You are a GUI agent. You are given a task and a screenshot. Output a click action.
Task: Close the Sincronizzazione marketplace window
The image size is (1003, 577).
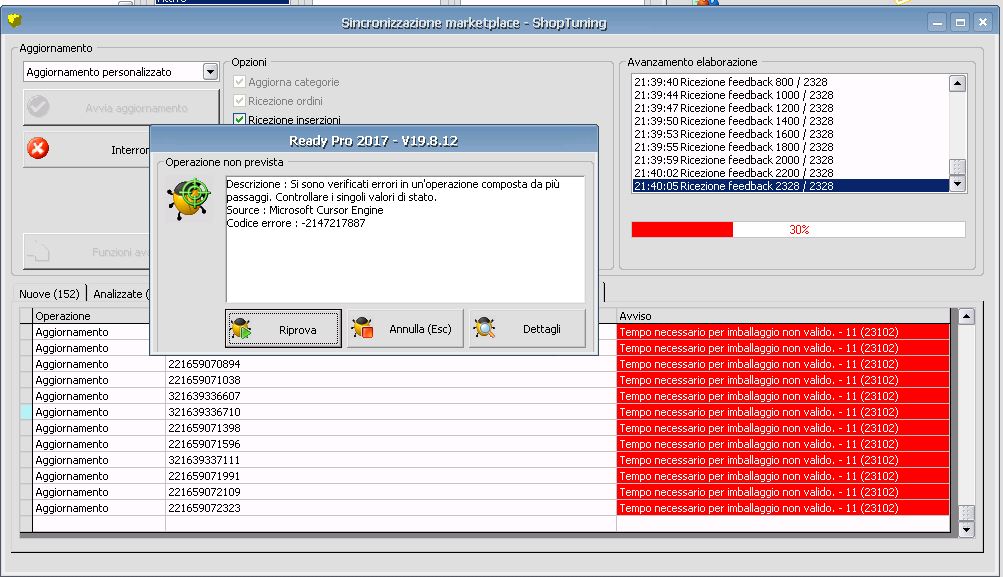[983, 22]
